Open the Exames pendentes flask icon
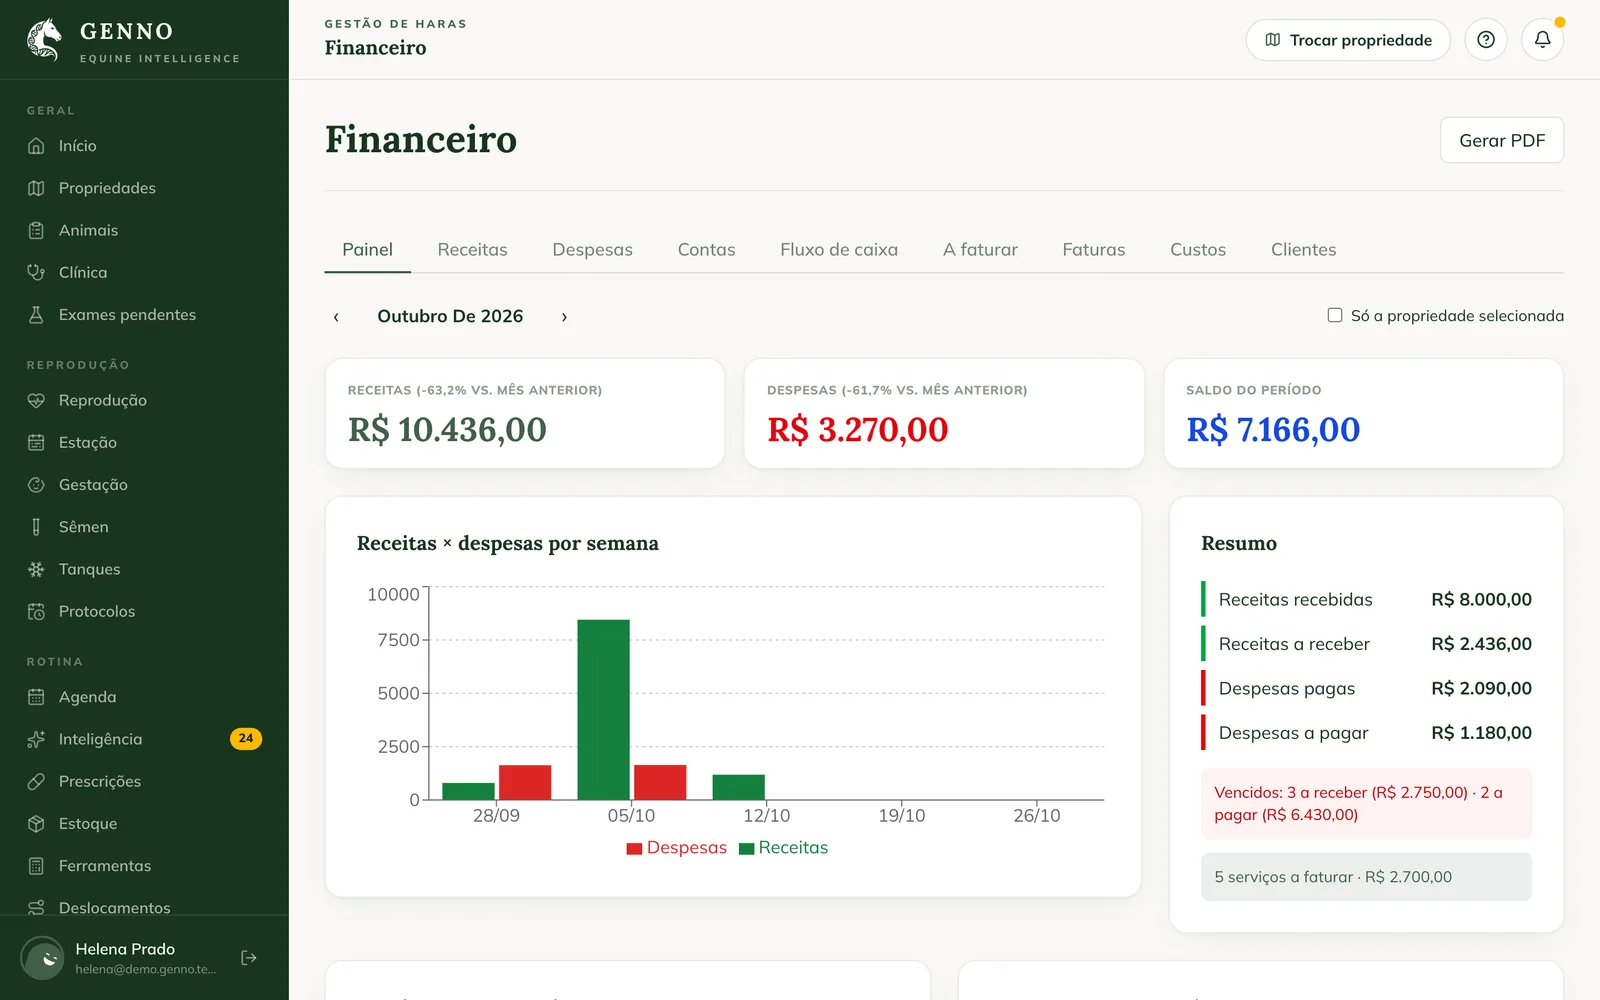The height and width of the screenshot is (1000, 1600). coord(36,315)
